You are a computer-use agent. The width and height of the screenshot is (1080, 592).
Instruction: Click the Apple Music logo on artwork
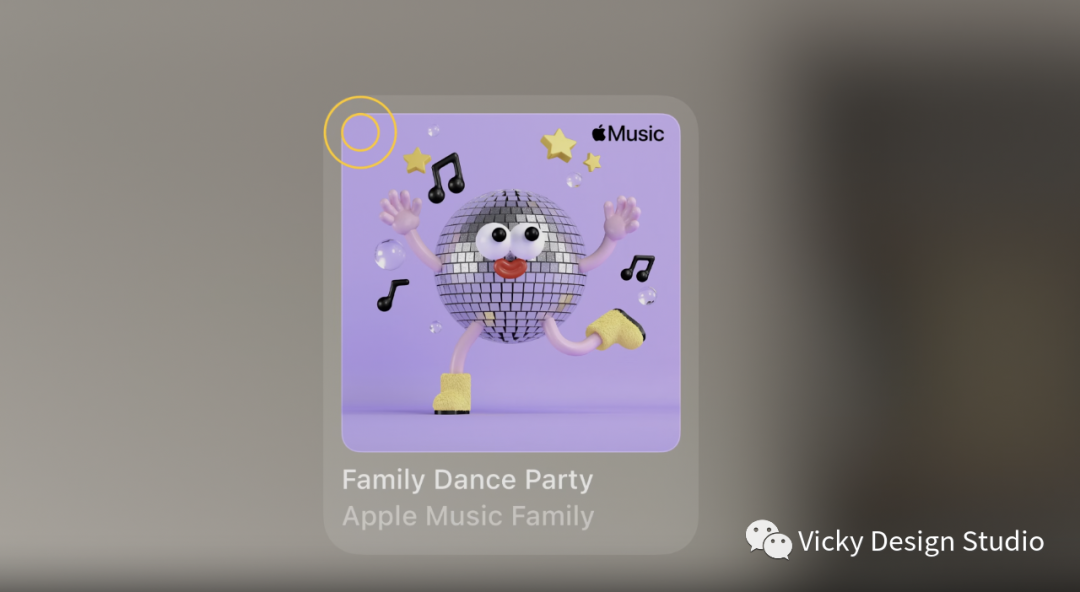627,133
